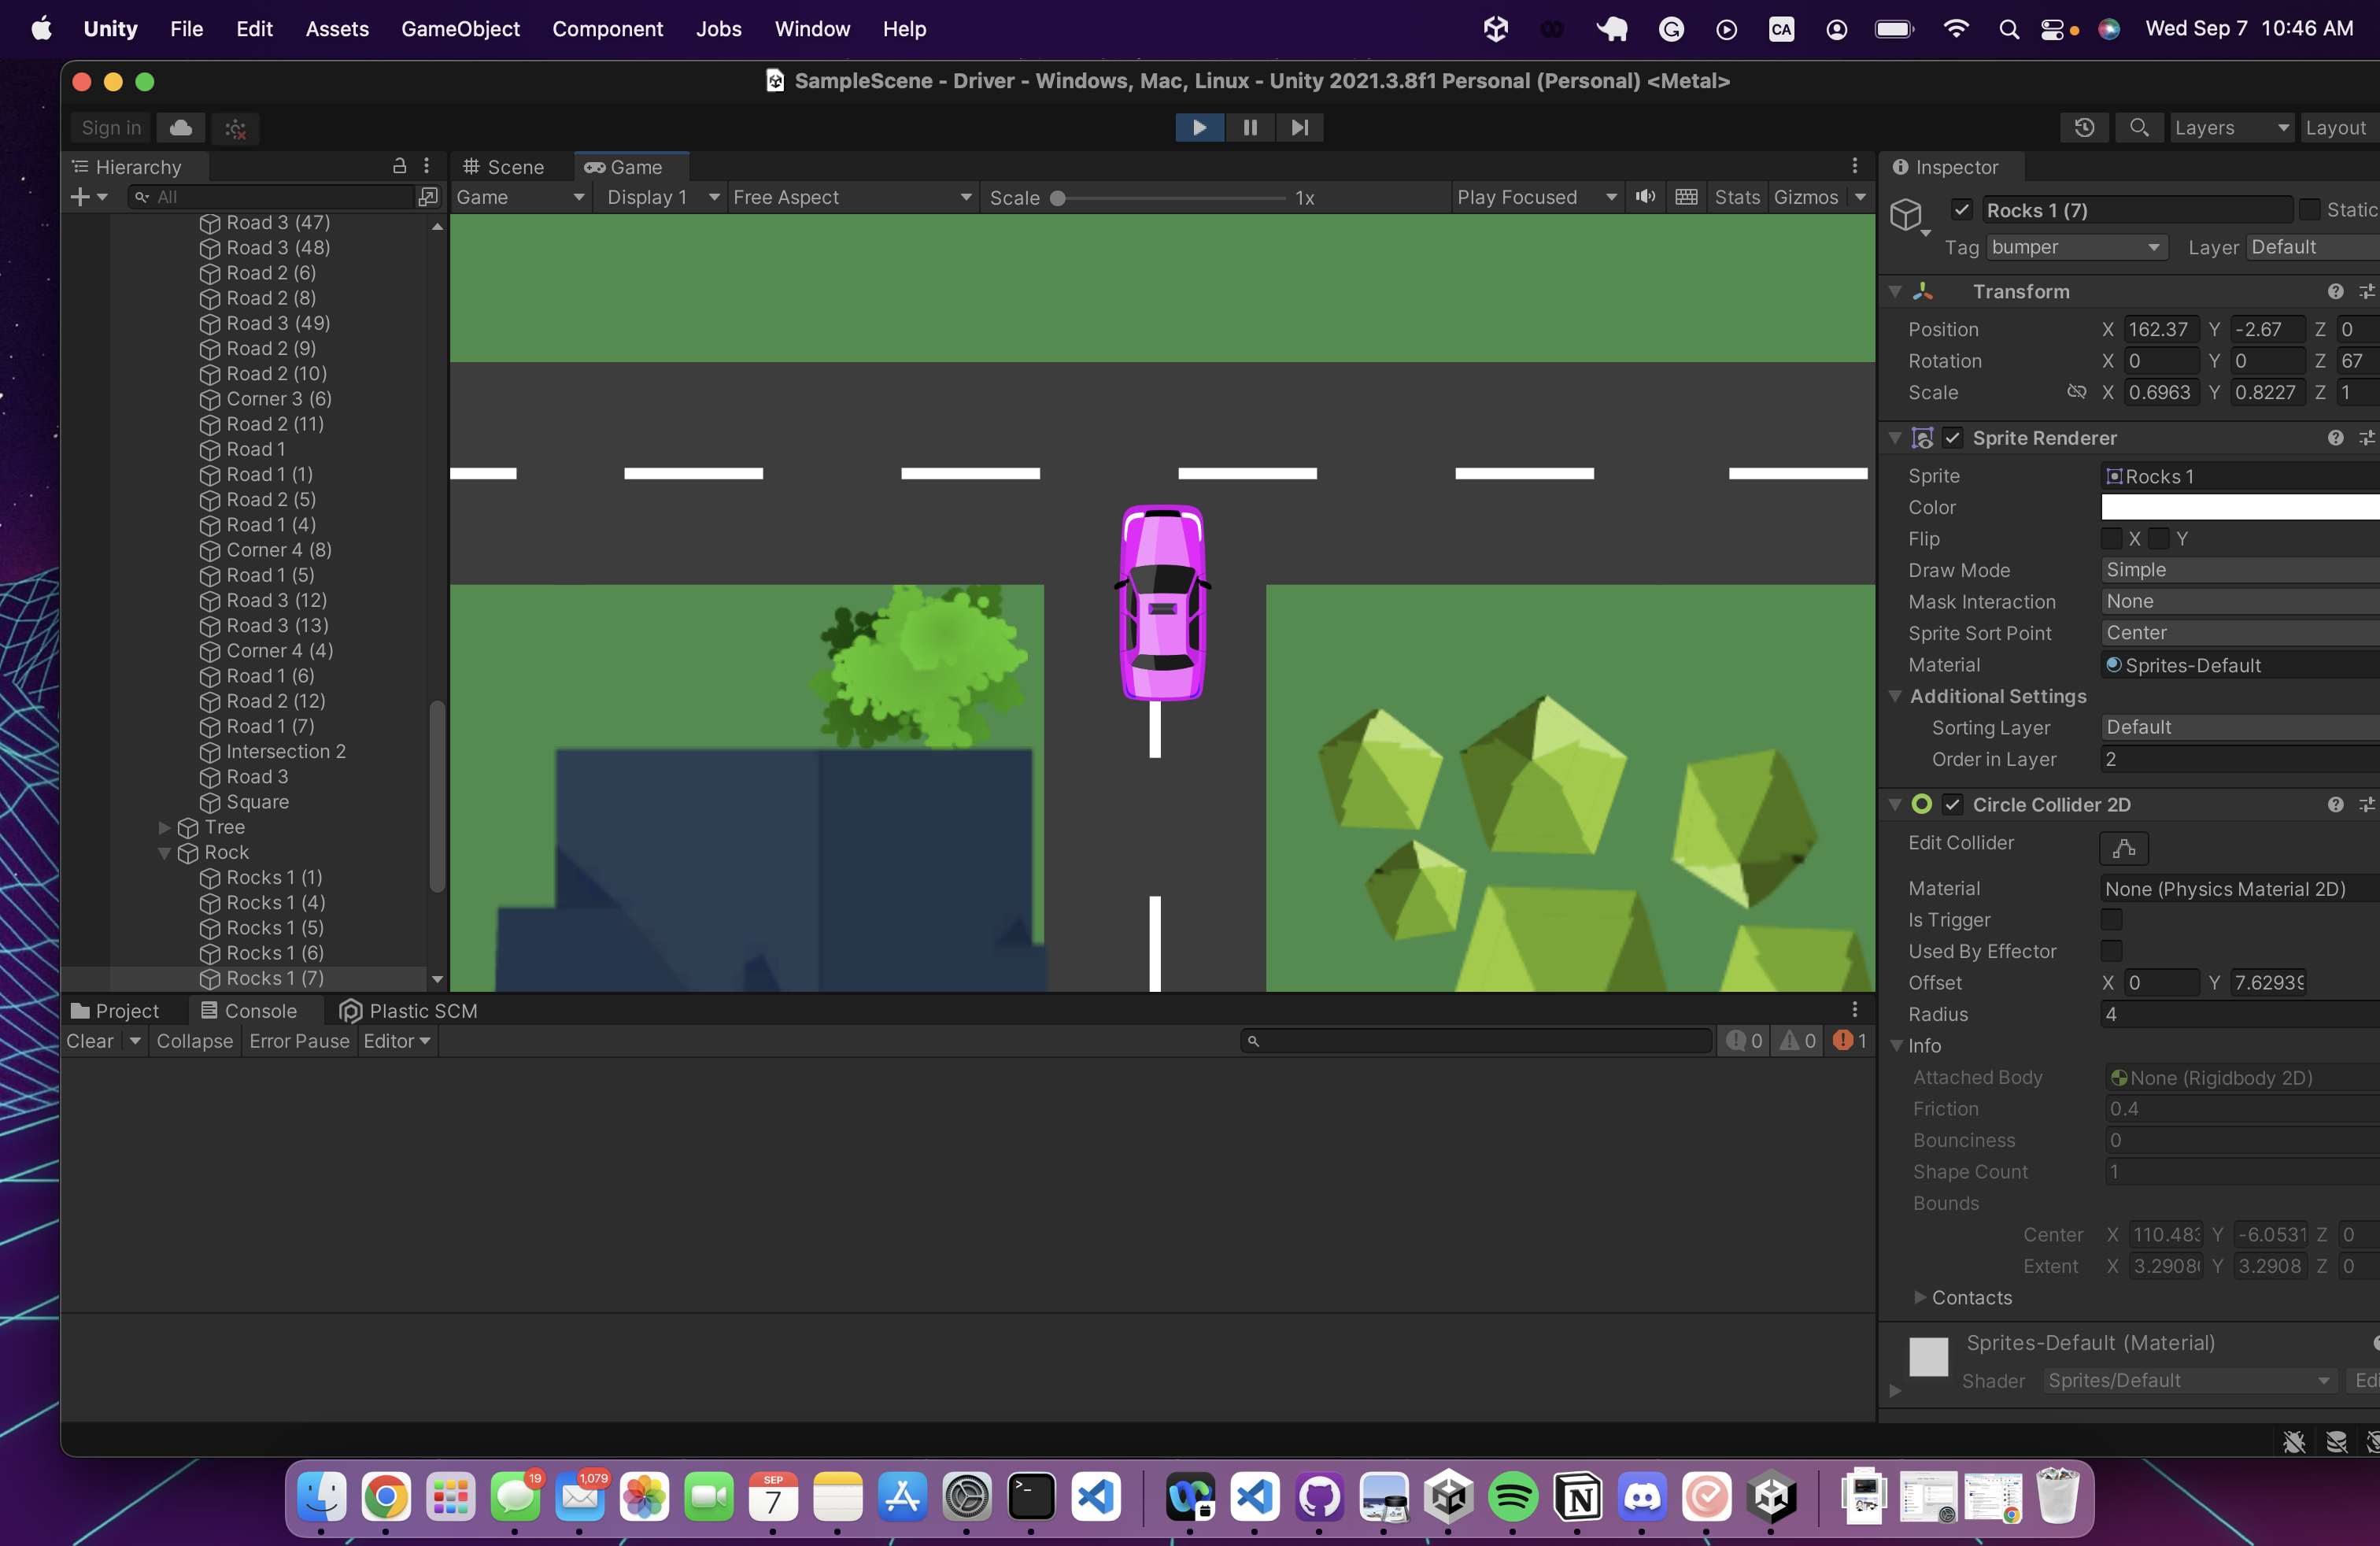Adjust the Scale slider in the Game view
The width and height of the screenshot is (2380, 1546).
click(x=1057, y=197)
